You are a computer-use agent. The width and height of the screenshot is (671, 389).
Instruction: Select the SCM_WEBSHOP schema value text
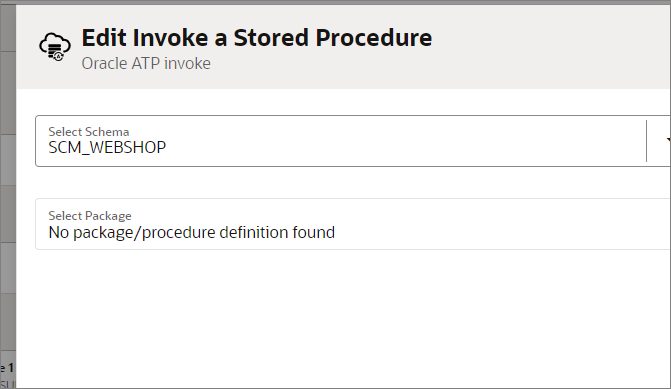click(x=107, y=148)
